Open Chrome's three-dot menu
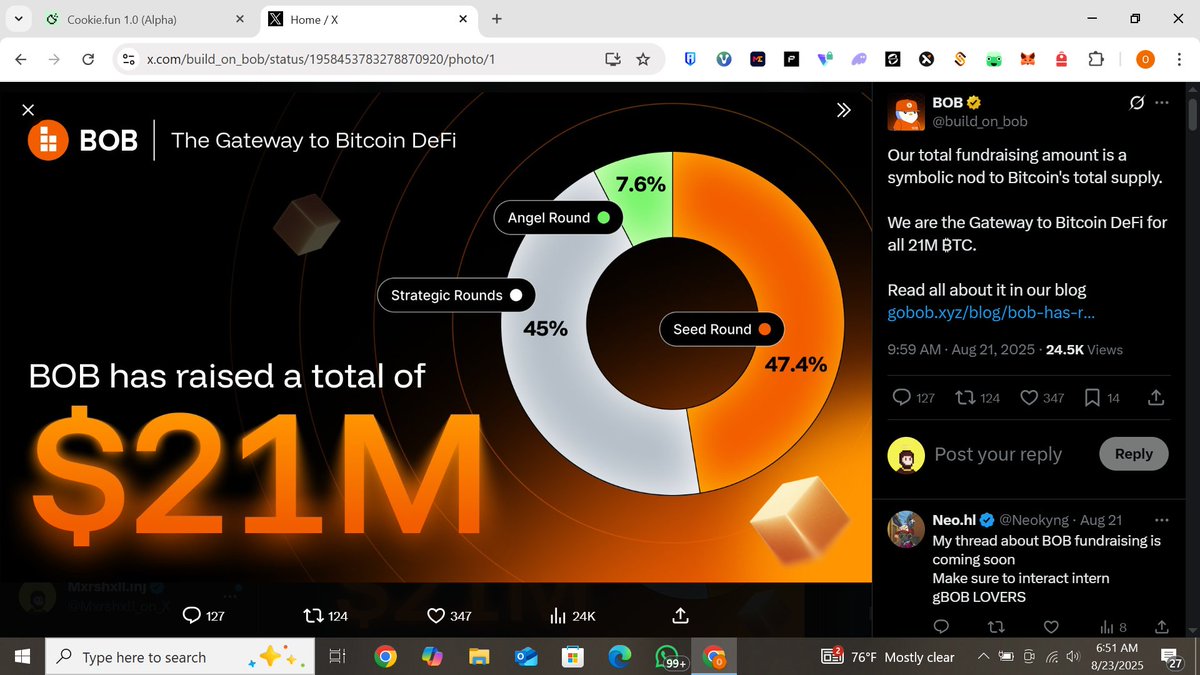The width and height of the screenshot is (1200, 675). (x=1178, y=59)
